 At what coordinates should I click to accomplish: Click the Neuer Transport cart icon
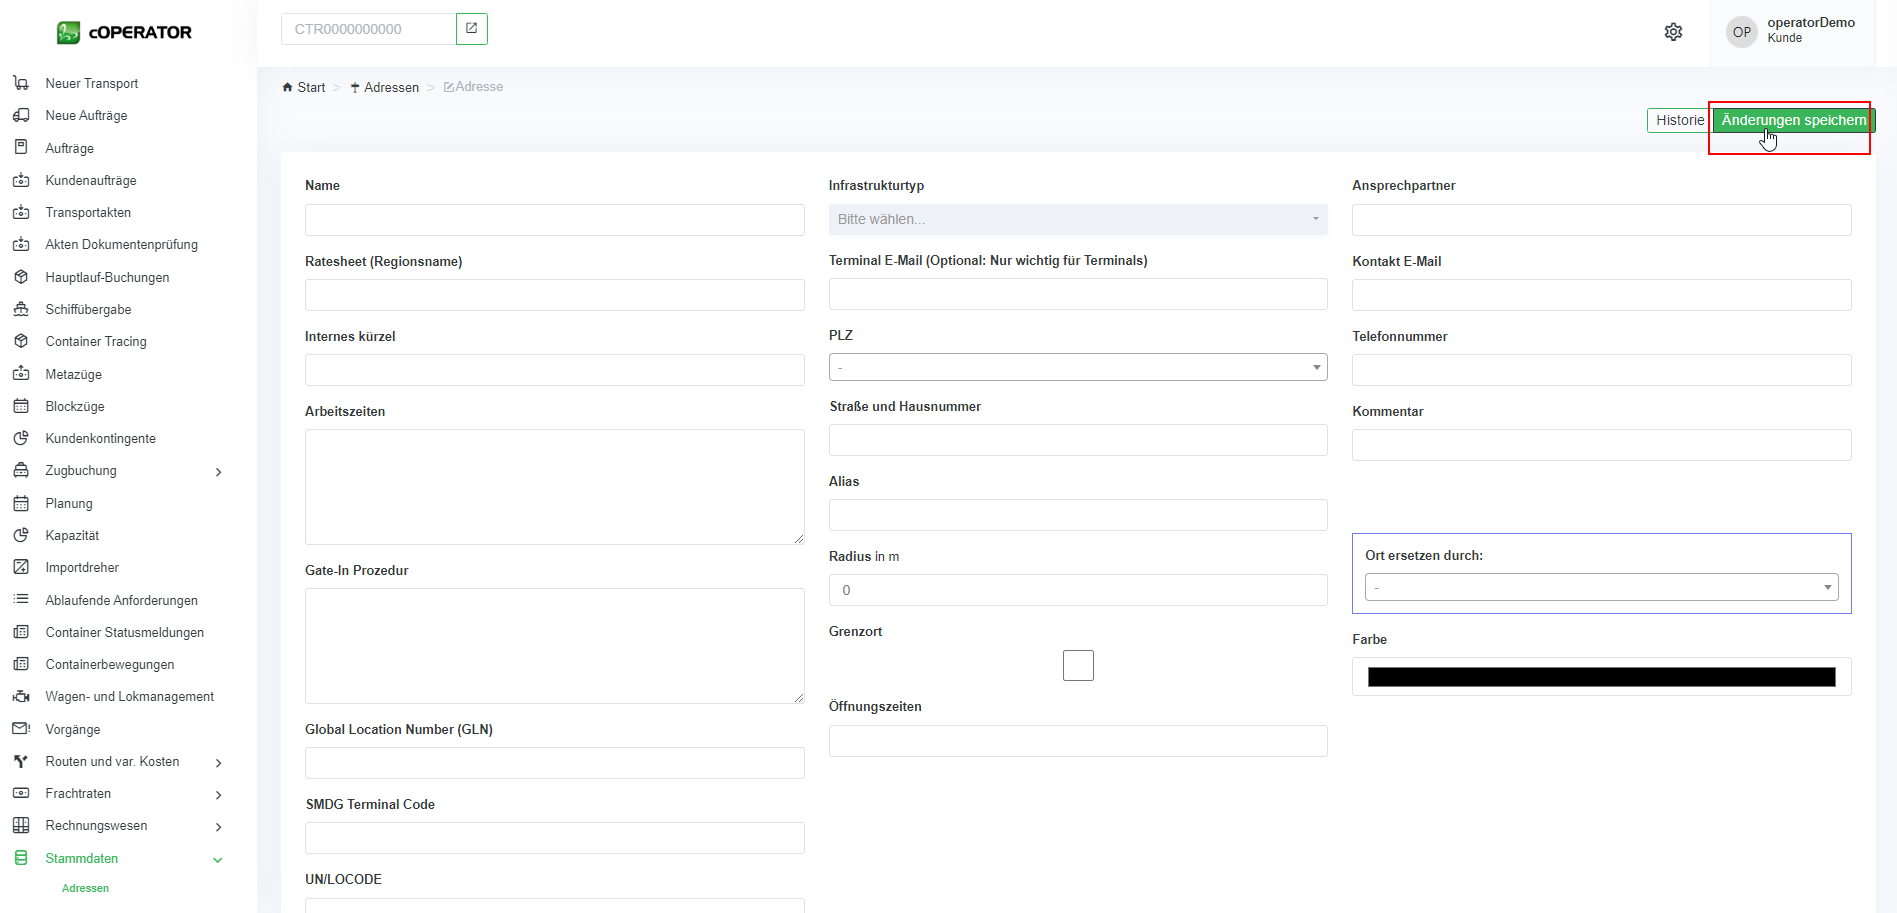coord(21,83)
